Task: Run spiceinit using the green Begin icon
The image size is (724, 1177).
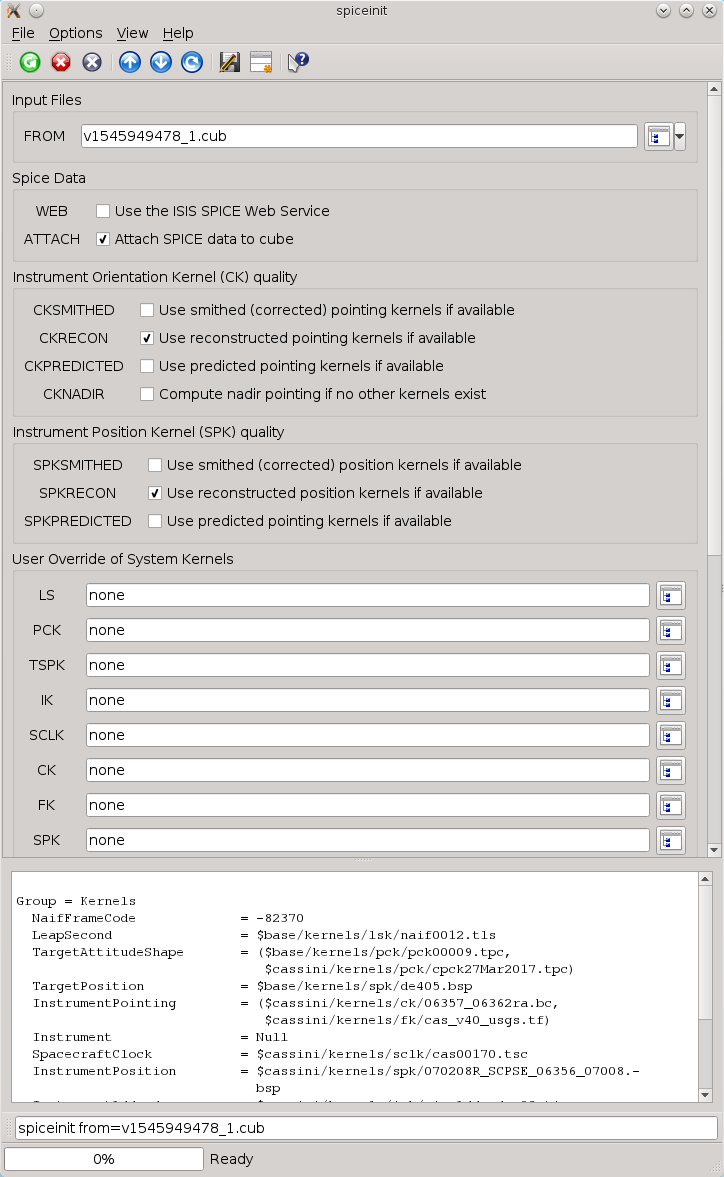Action: tap(29, 62)
